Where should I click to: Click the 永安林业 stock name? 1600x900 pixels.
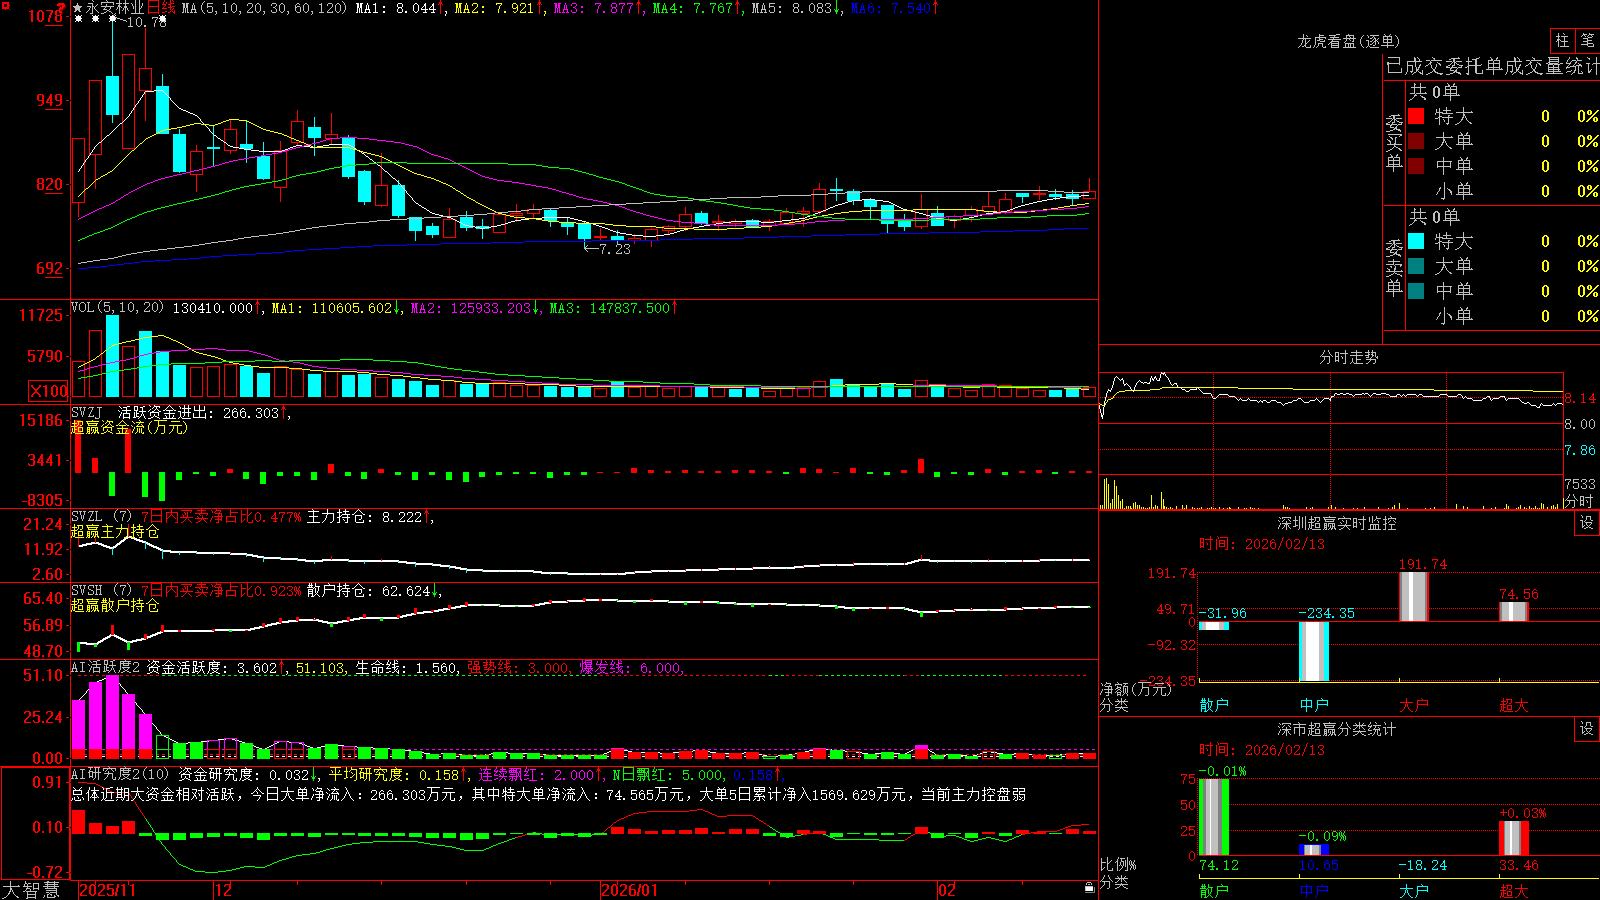point(115,8)
